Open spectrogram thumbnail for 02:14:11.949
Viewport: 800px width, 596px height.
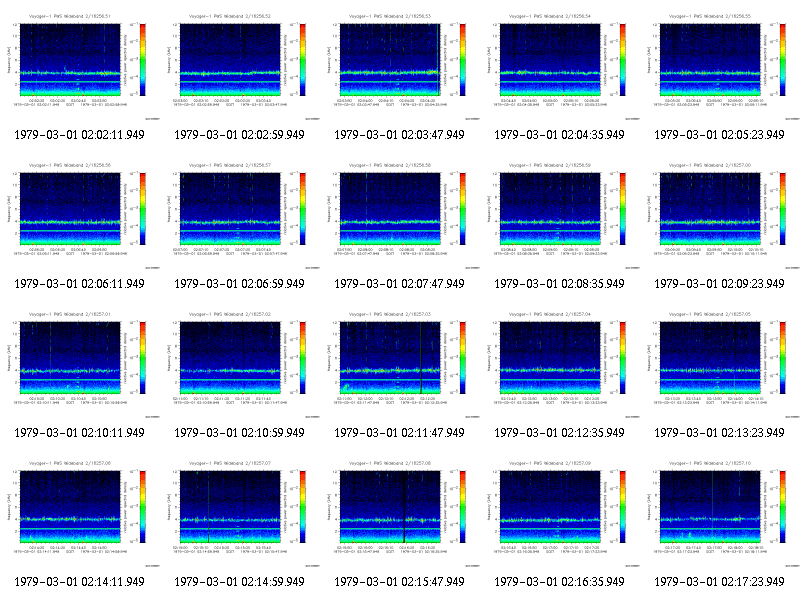(80, 513)
